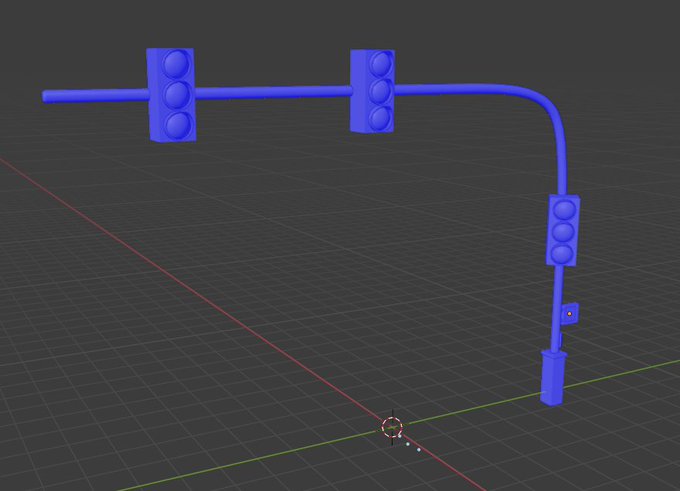Screen dimensions: 680x491
Task: Select the middle overhead traffic light housing
Action: (373, 91)
